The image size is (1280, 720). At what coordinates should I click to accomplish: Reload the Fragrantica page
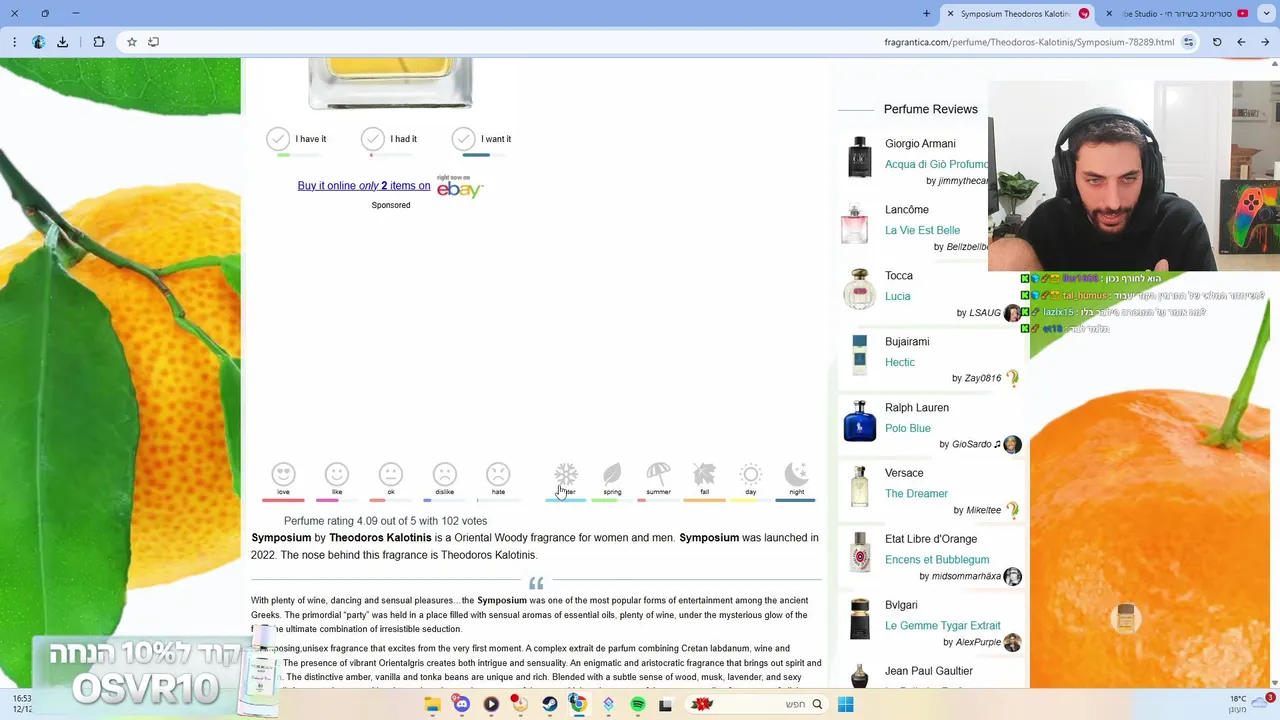click(x=1217, y=42)
